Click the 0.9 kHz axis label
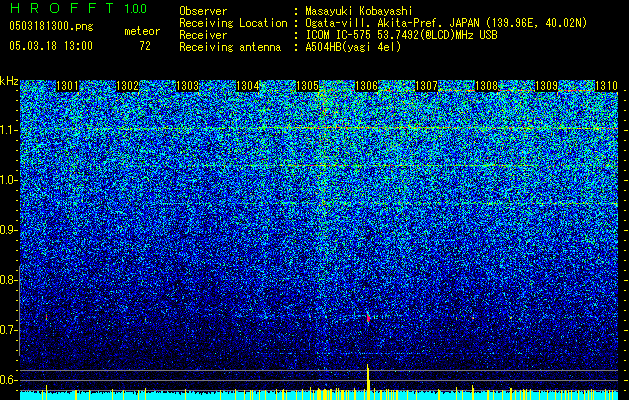Viewport: 629px width, 400px height. [x=8, y=230]
